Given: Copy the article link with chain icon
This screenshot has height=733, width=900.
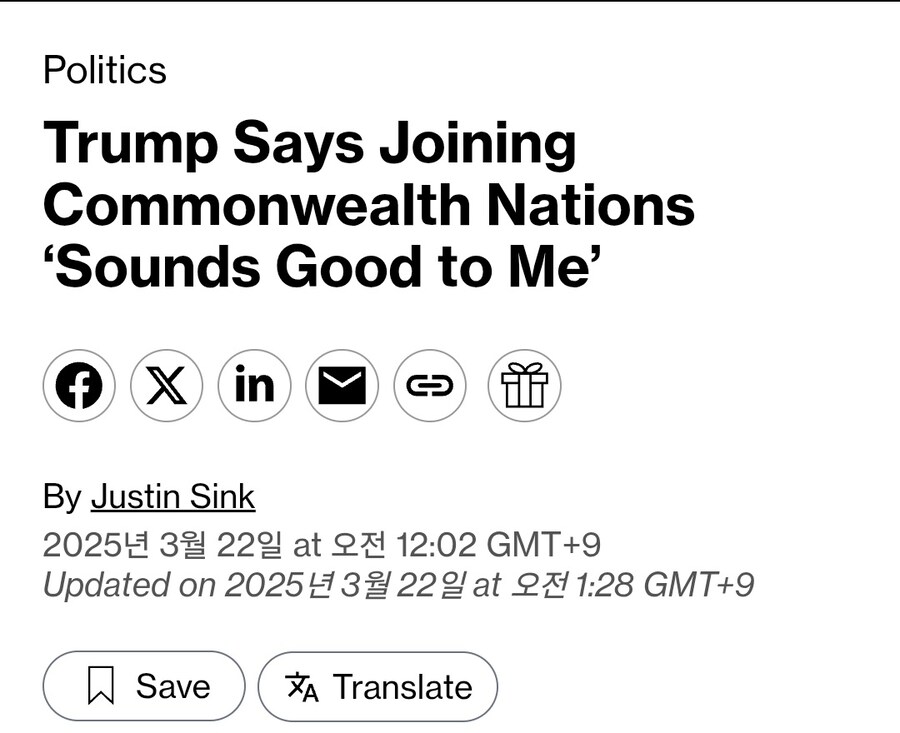Looking at the screenshot, I should coord(430,386).
